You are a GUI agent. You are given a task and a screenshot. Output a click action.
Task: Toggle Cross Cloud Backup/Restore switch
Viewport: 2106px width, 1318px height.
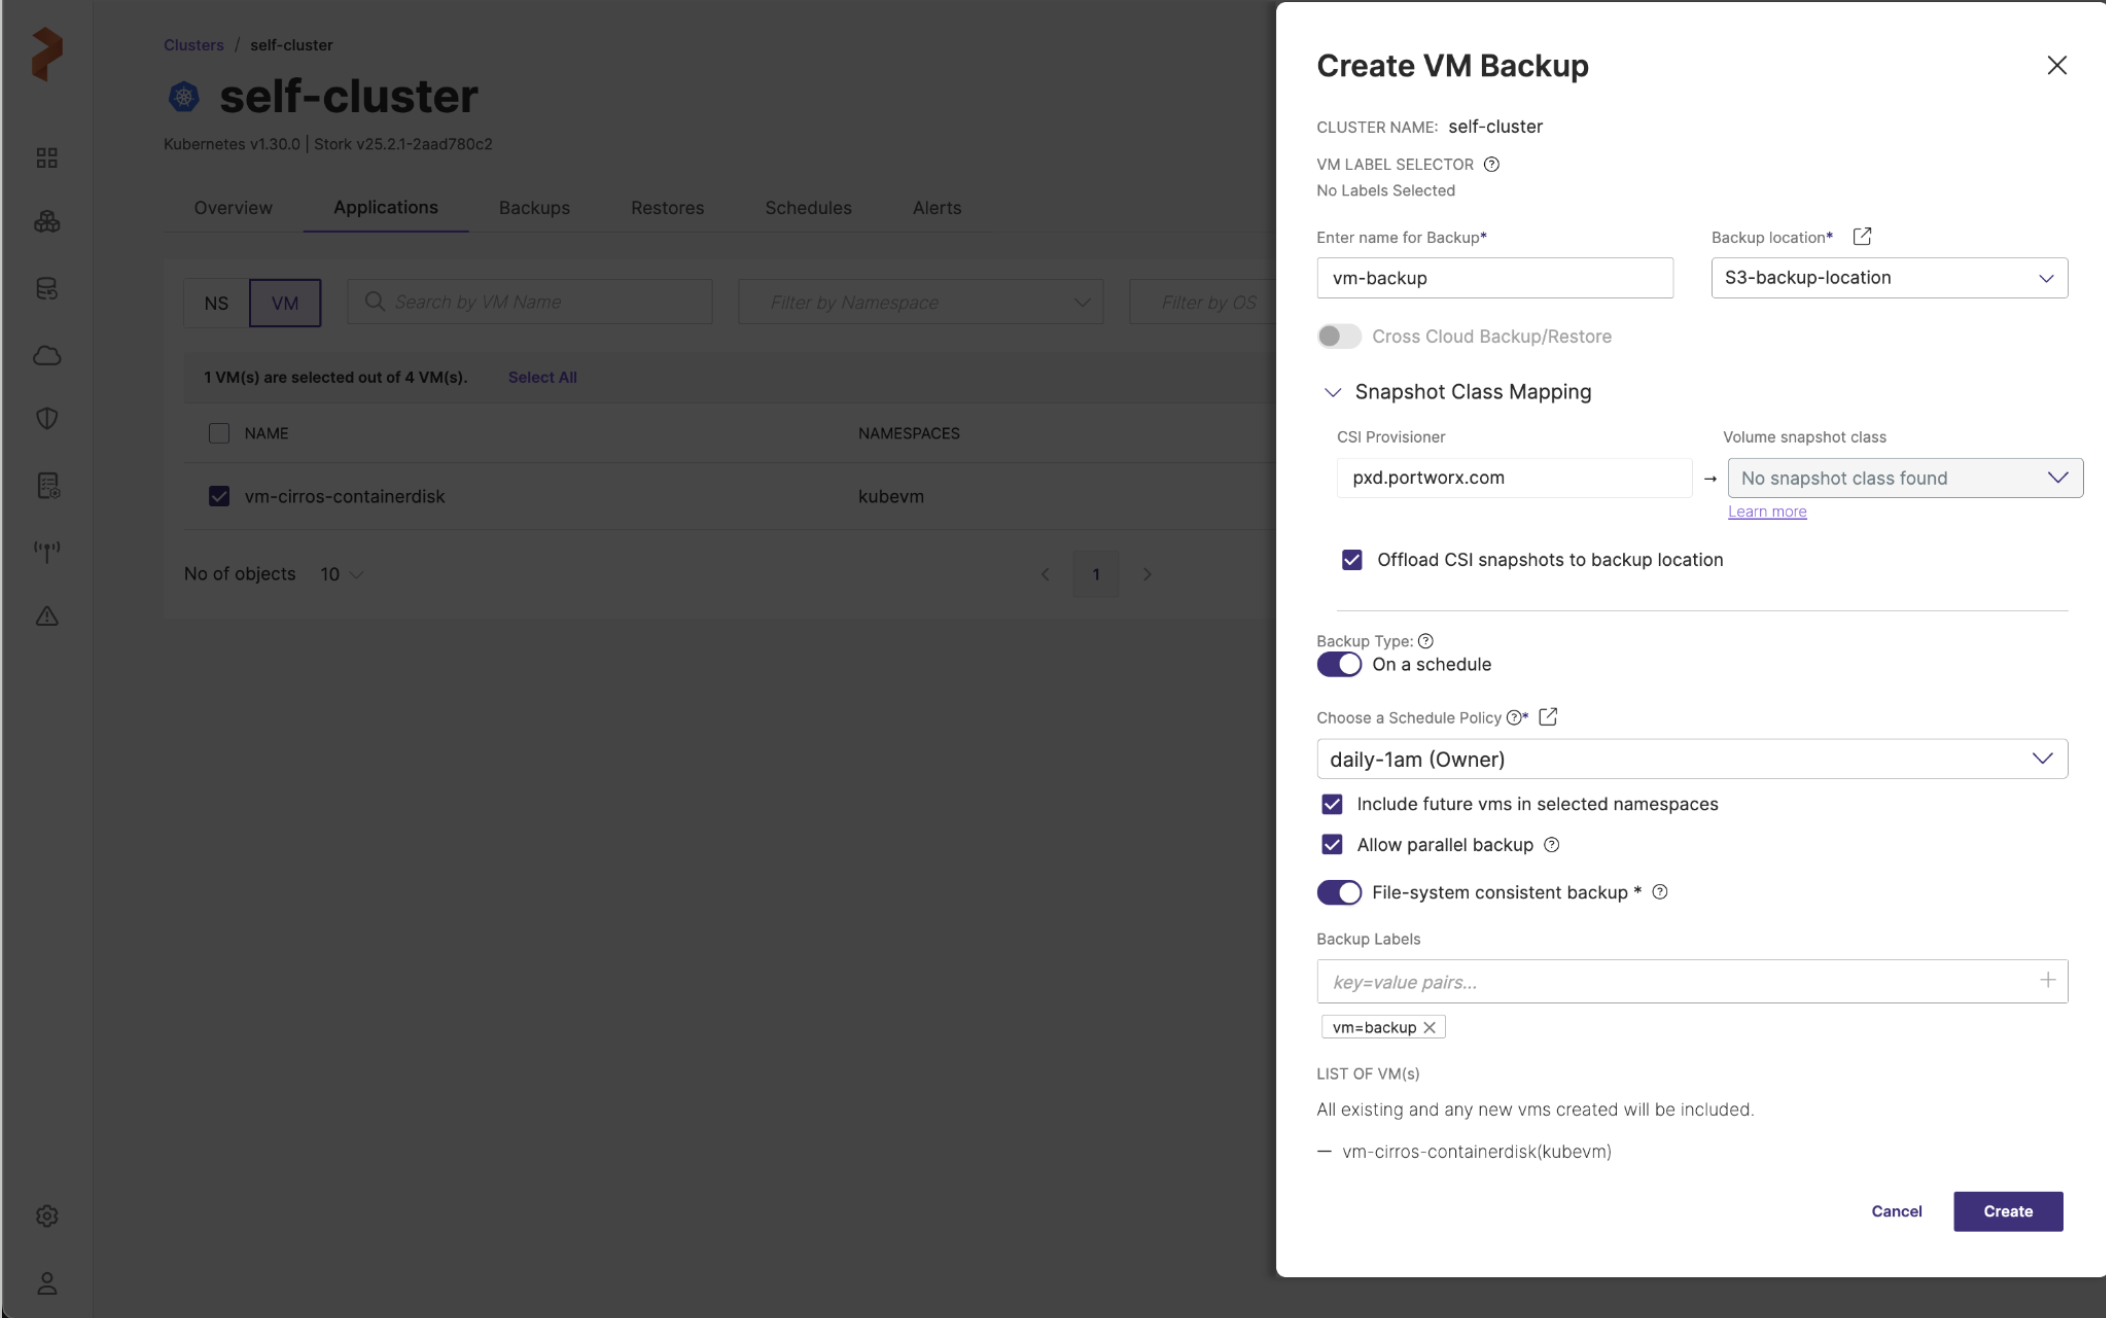tap(1338, 337)
